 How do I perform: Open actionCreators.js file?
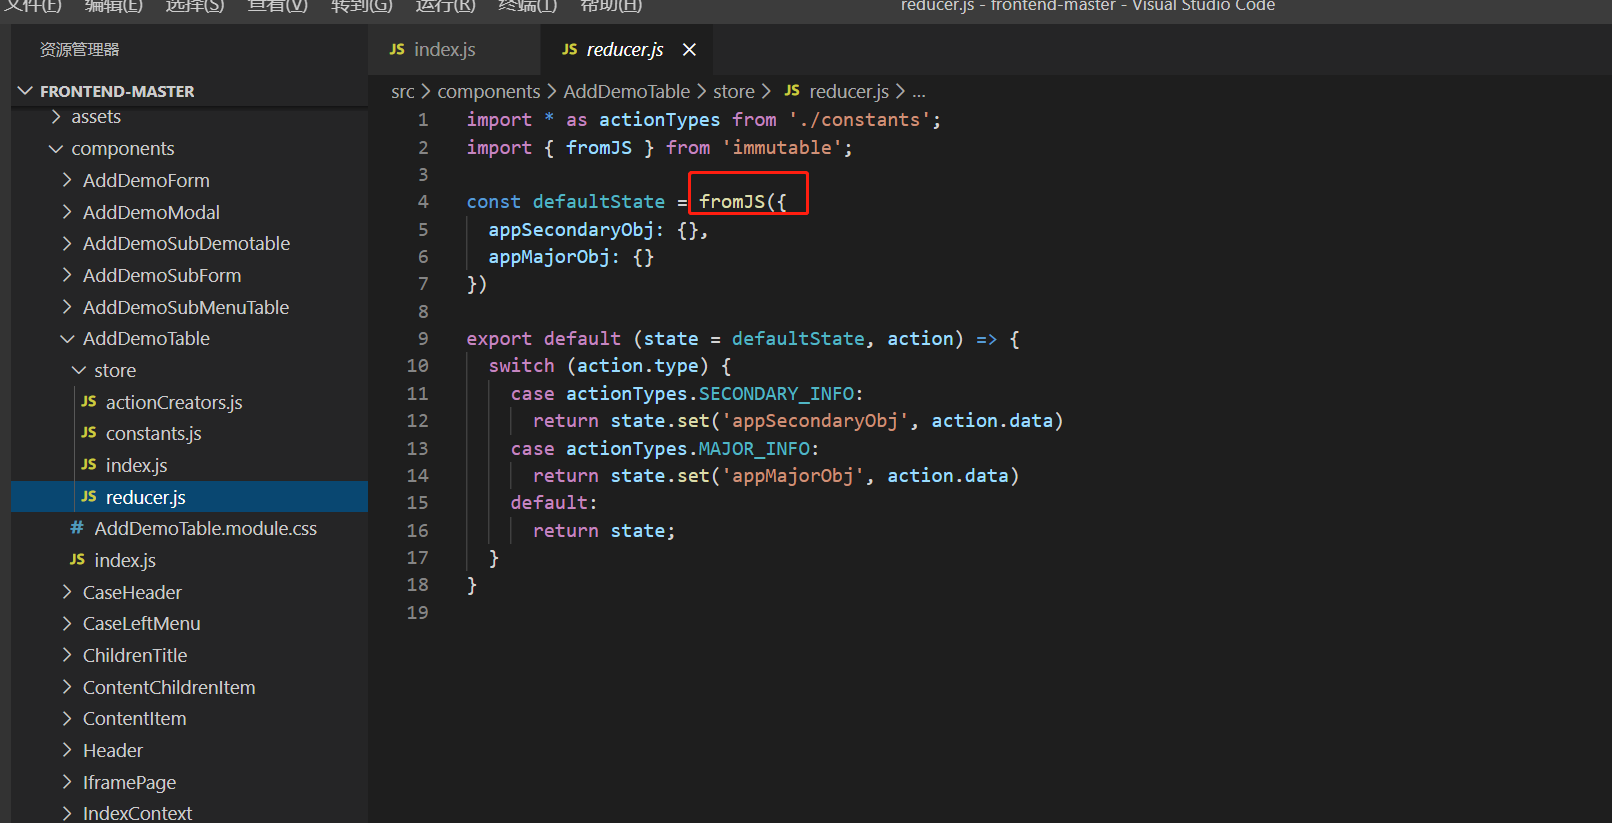(174, 402)
